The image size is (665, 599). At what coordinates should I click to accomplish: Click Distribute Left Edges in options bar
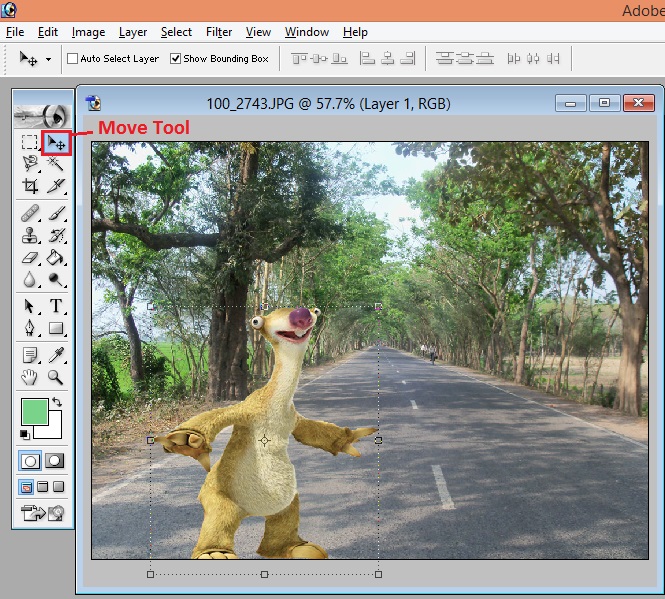[513, 59]
